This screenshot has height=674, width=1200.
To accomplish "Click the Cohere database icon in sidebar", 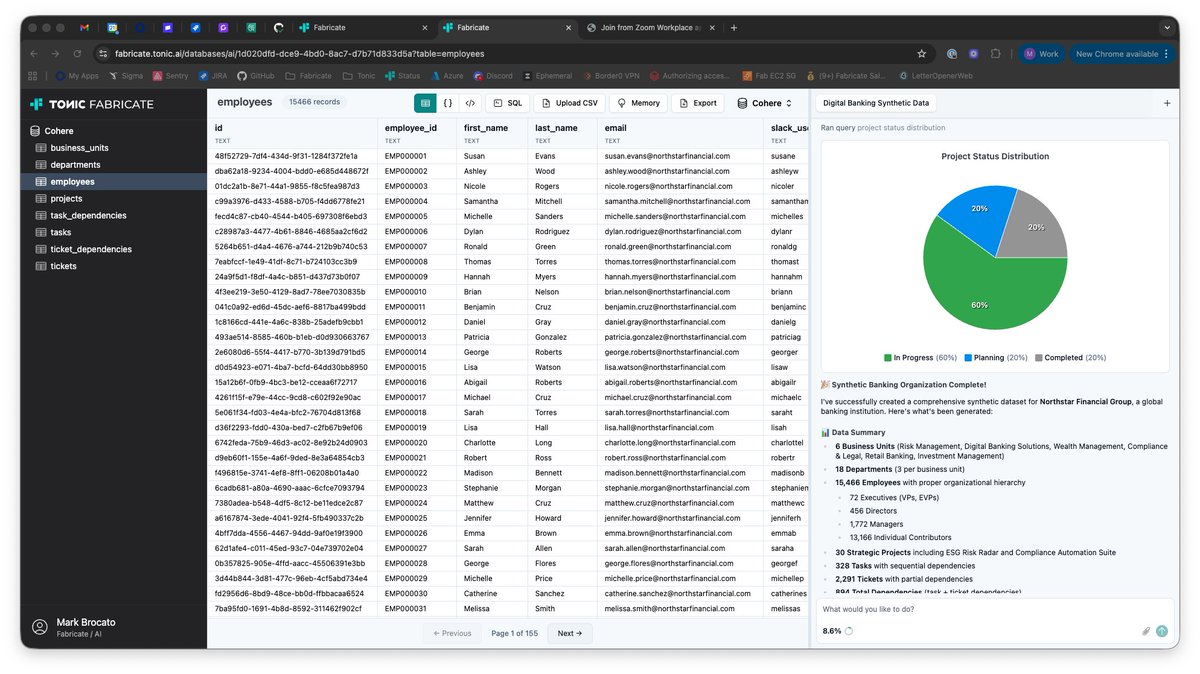I will [35, 131].
